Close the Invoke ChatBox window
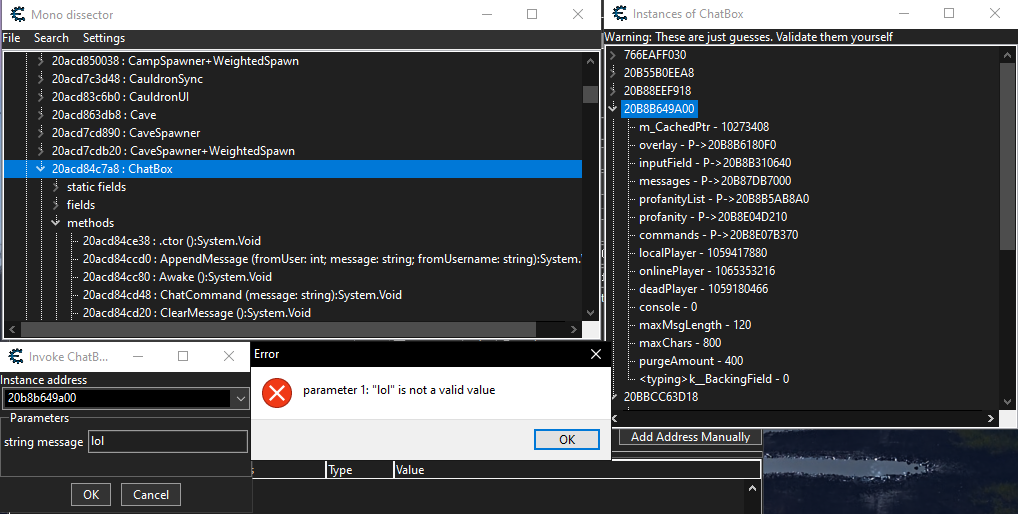The height and width of the screenshot is (514, 1018). 229,356
